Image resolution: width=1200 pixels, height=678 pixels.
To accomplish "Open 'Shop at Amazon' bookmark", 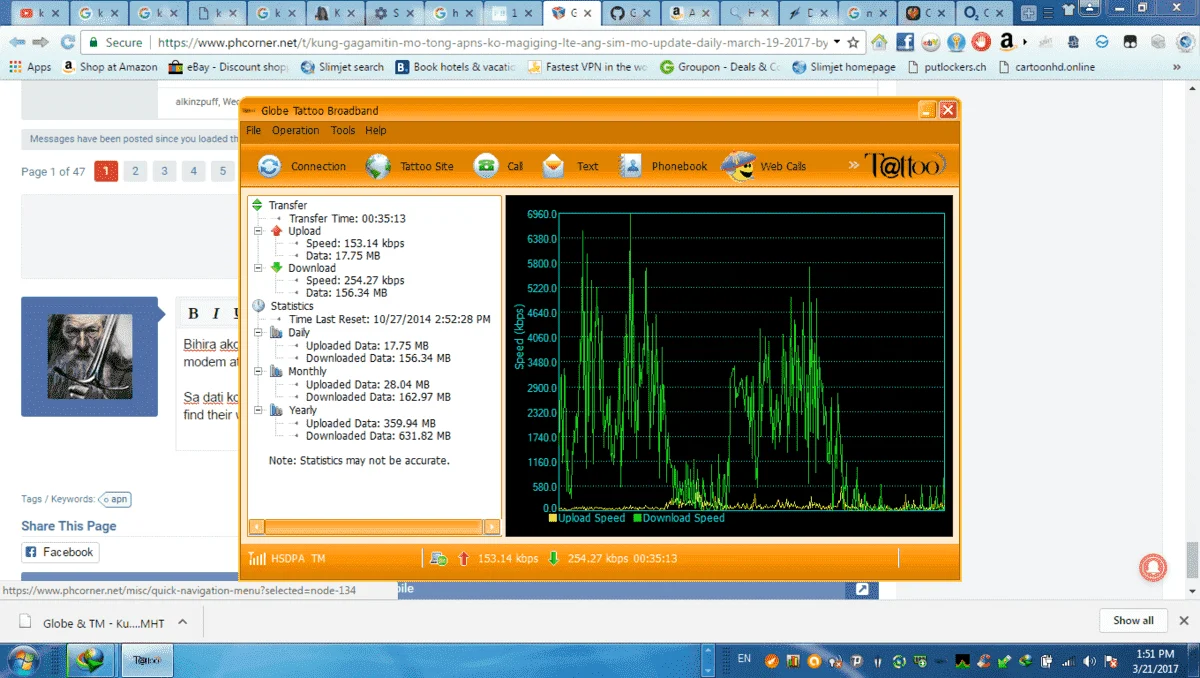I will tap(110, 67).
